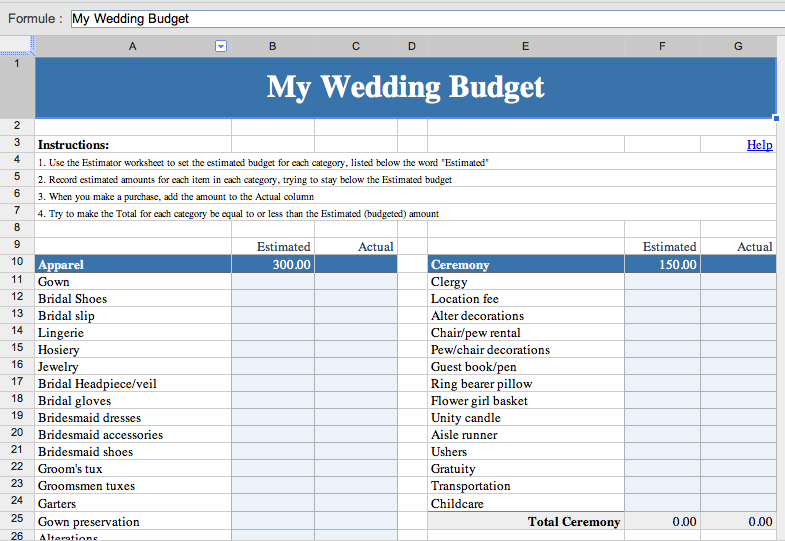Select the column E header
Viewport: 785px width, 541px height.
tap(526, 46)
